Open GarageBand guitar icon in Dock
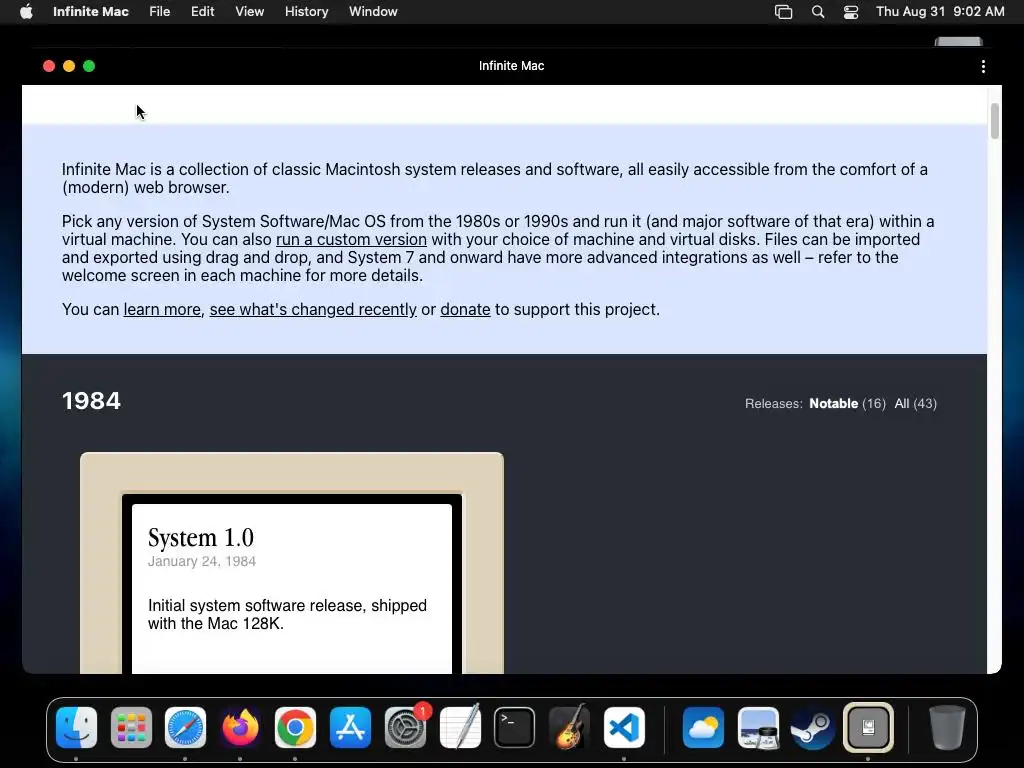The image size is (1024, 768). click(569, 727)
